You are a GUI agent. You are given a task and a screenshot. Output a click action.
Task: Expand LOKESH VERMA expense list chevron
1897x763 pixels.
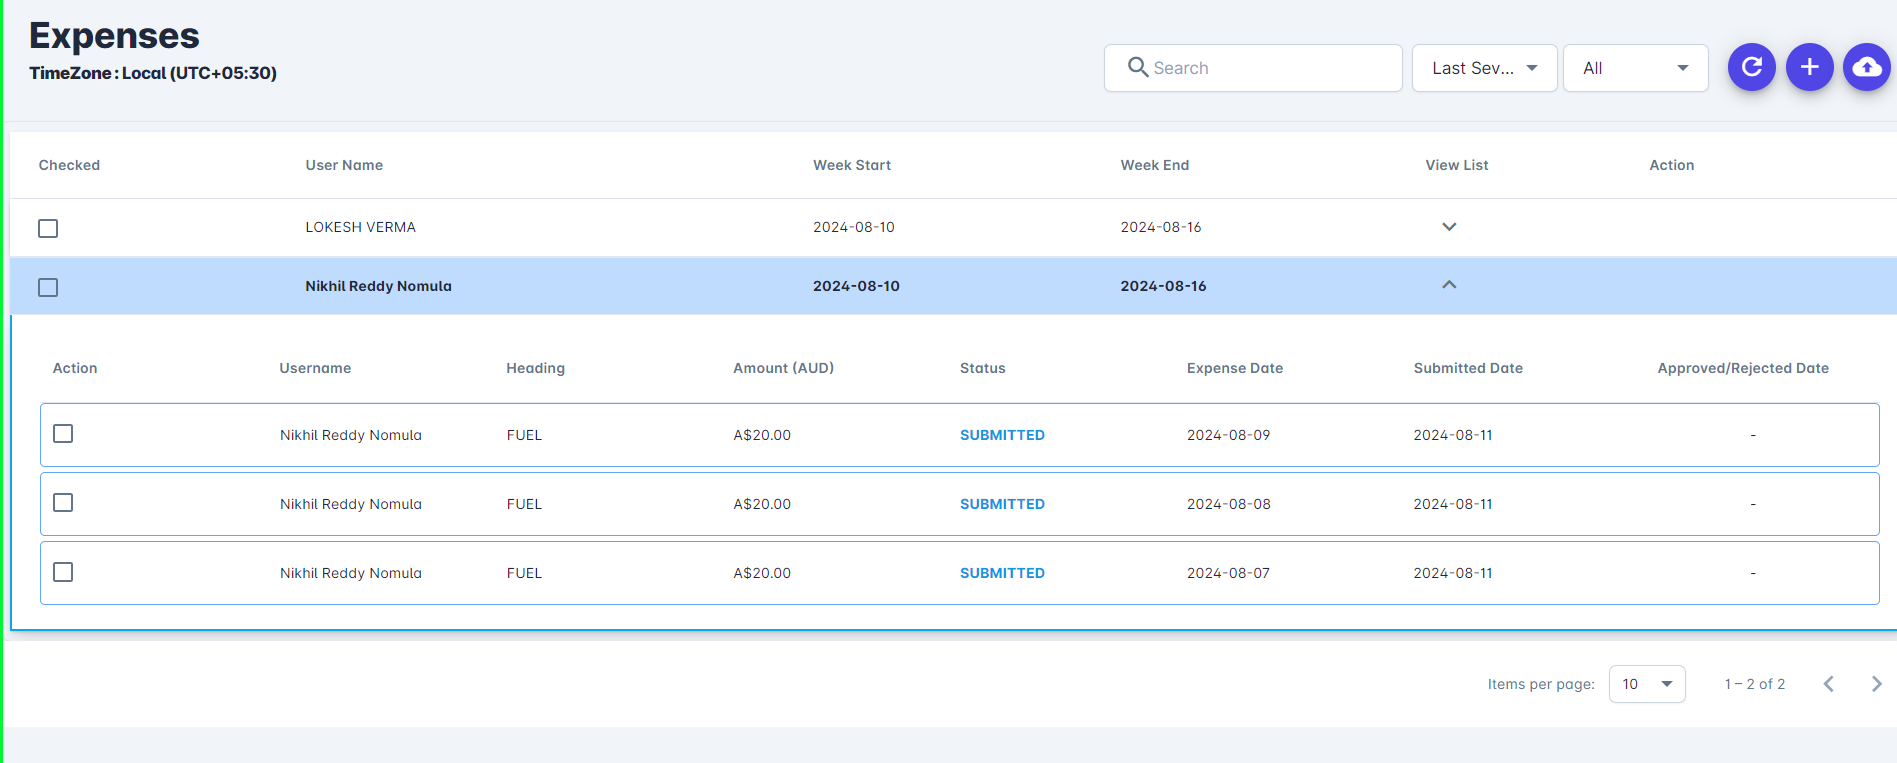pos(1448,227)
